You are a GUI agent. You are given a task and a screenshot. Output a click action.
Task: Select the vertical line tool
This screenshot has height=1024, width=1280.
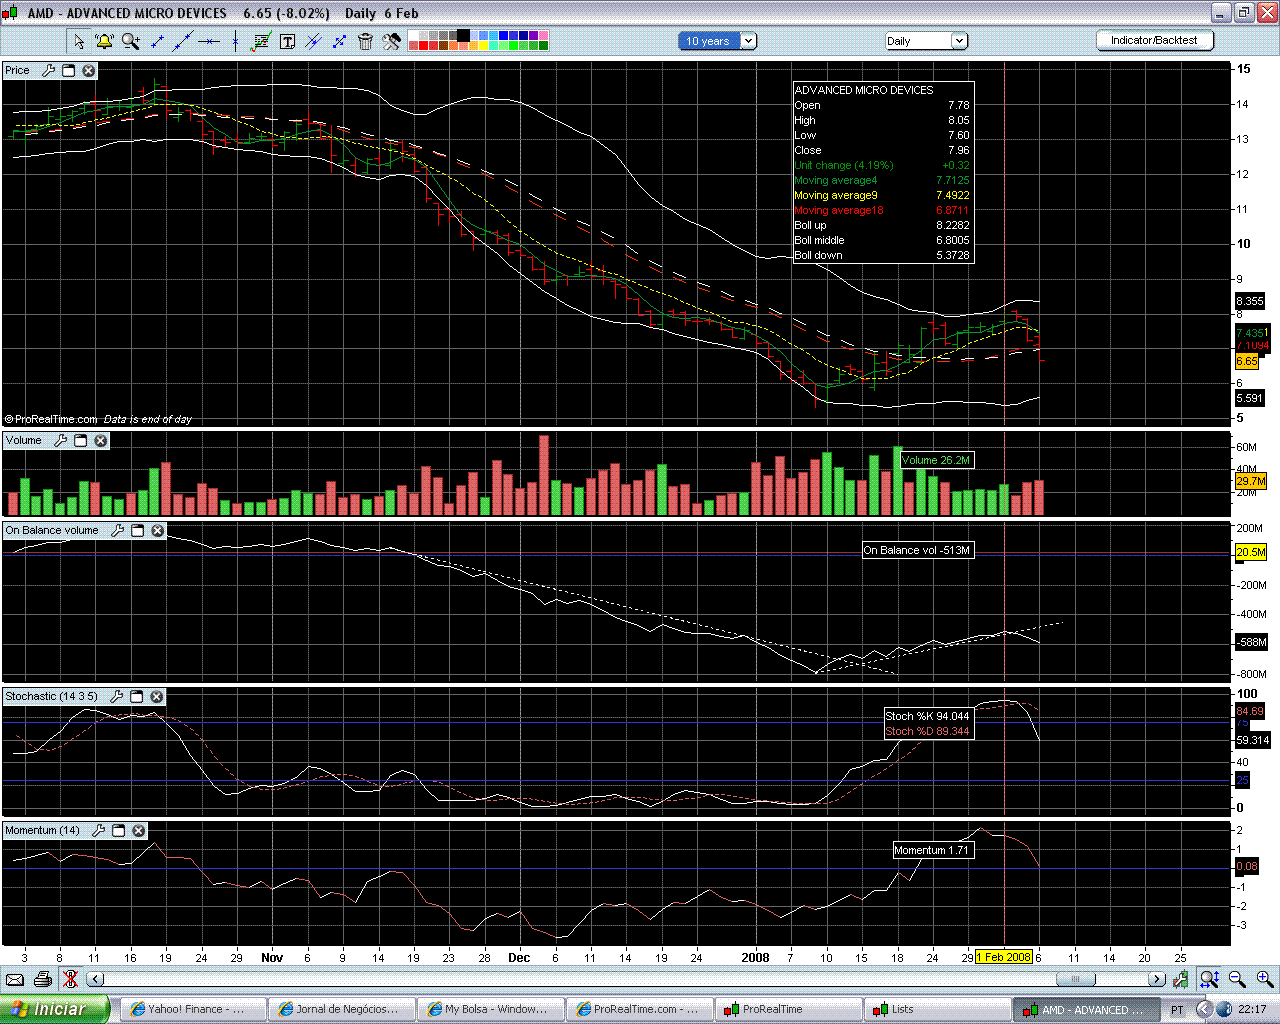click(x=235, y=41)
